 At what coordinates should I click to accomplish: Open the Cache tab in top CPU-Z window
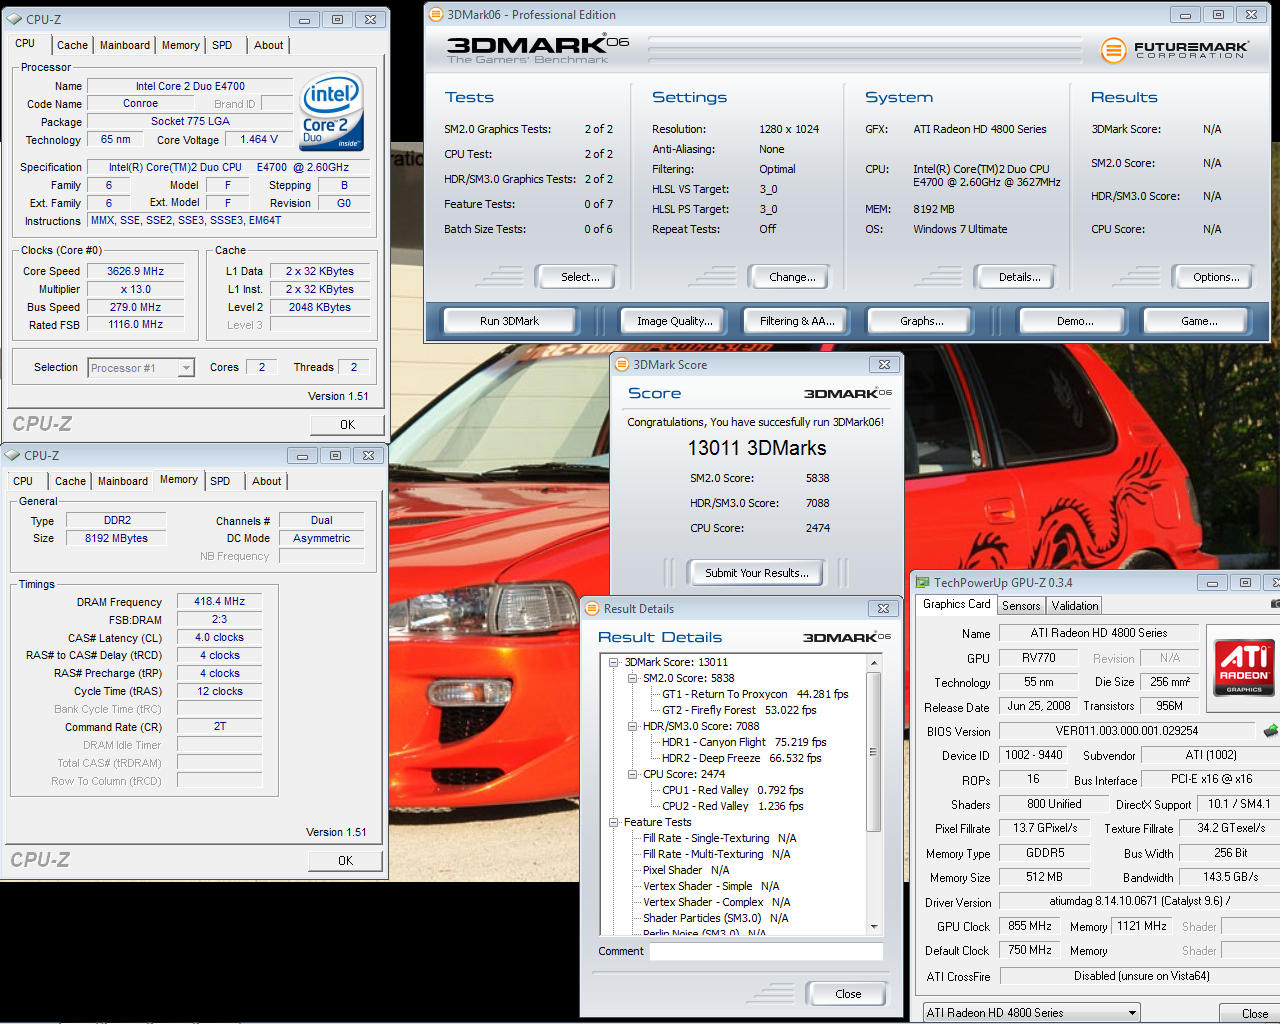[x=72, y=45]
